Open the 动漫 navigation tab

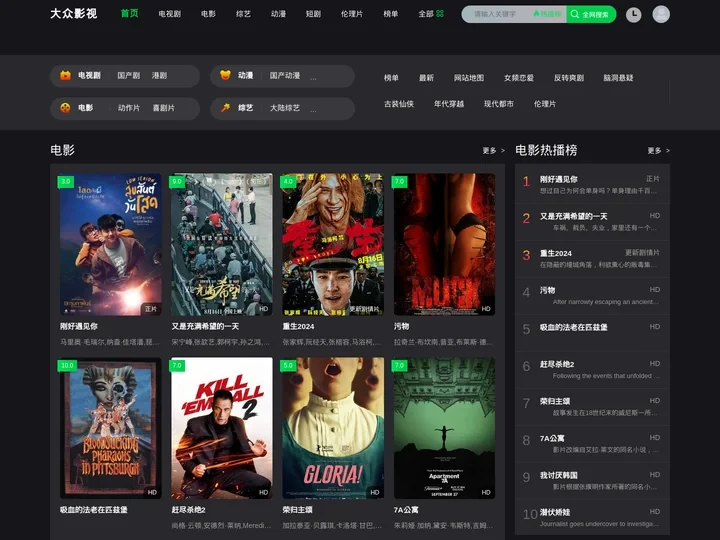point(278,14)
